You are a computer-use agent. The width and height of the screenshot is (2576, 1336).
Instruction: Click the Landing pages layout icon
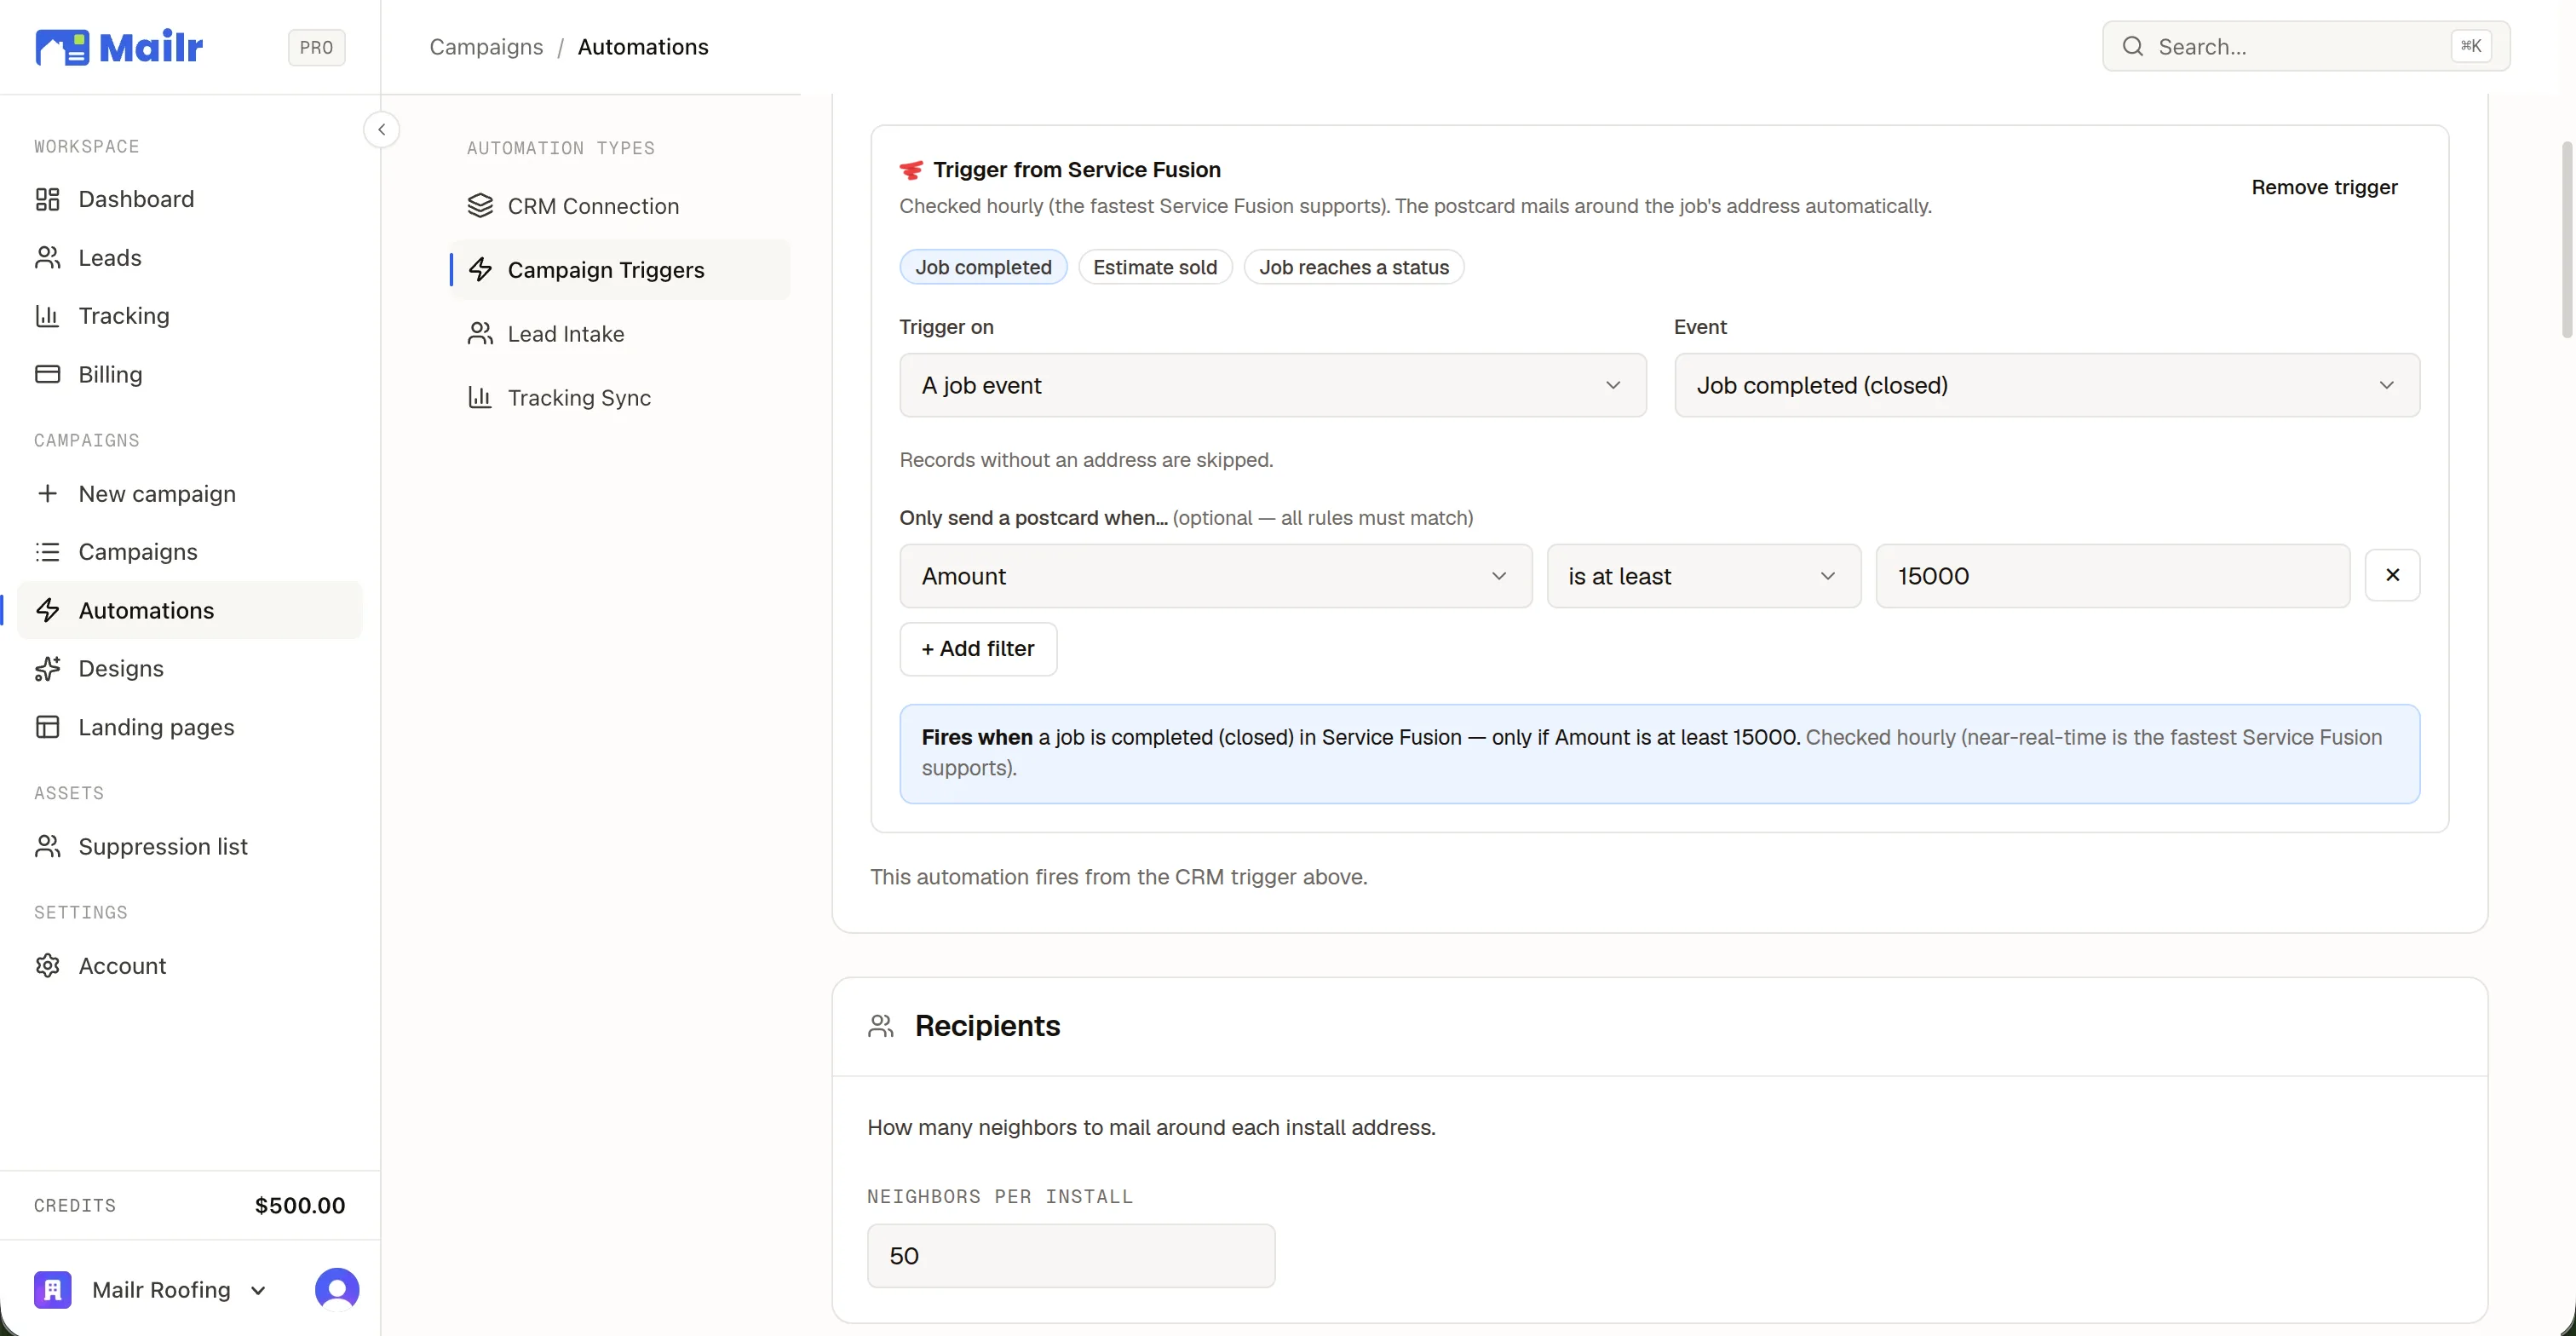click(x=47, y=727)
